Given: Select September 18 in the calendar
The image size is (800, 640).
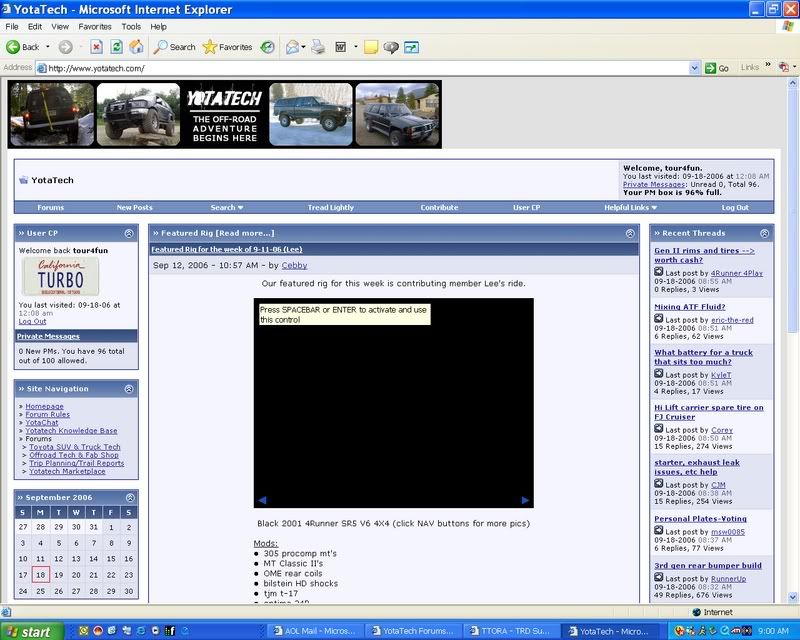Looking at the screenshot, I should pyautogui.click(x=40, y=575).
